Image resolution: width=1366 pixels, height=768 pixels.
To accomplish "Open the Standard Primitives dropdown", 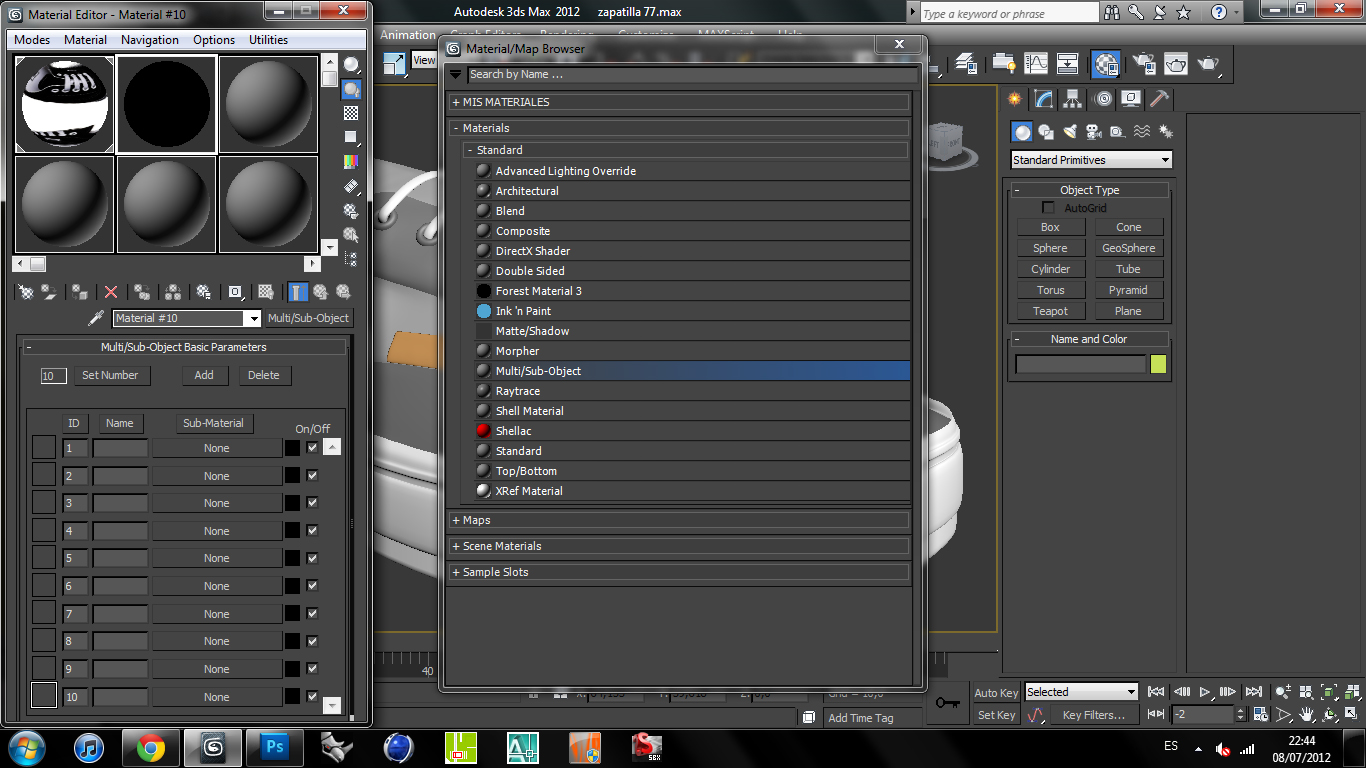I will pyautogui.click(x=1092, y=160).
